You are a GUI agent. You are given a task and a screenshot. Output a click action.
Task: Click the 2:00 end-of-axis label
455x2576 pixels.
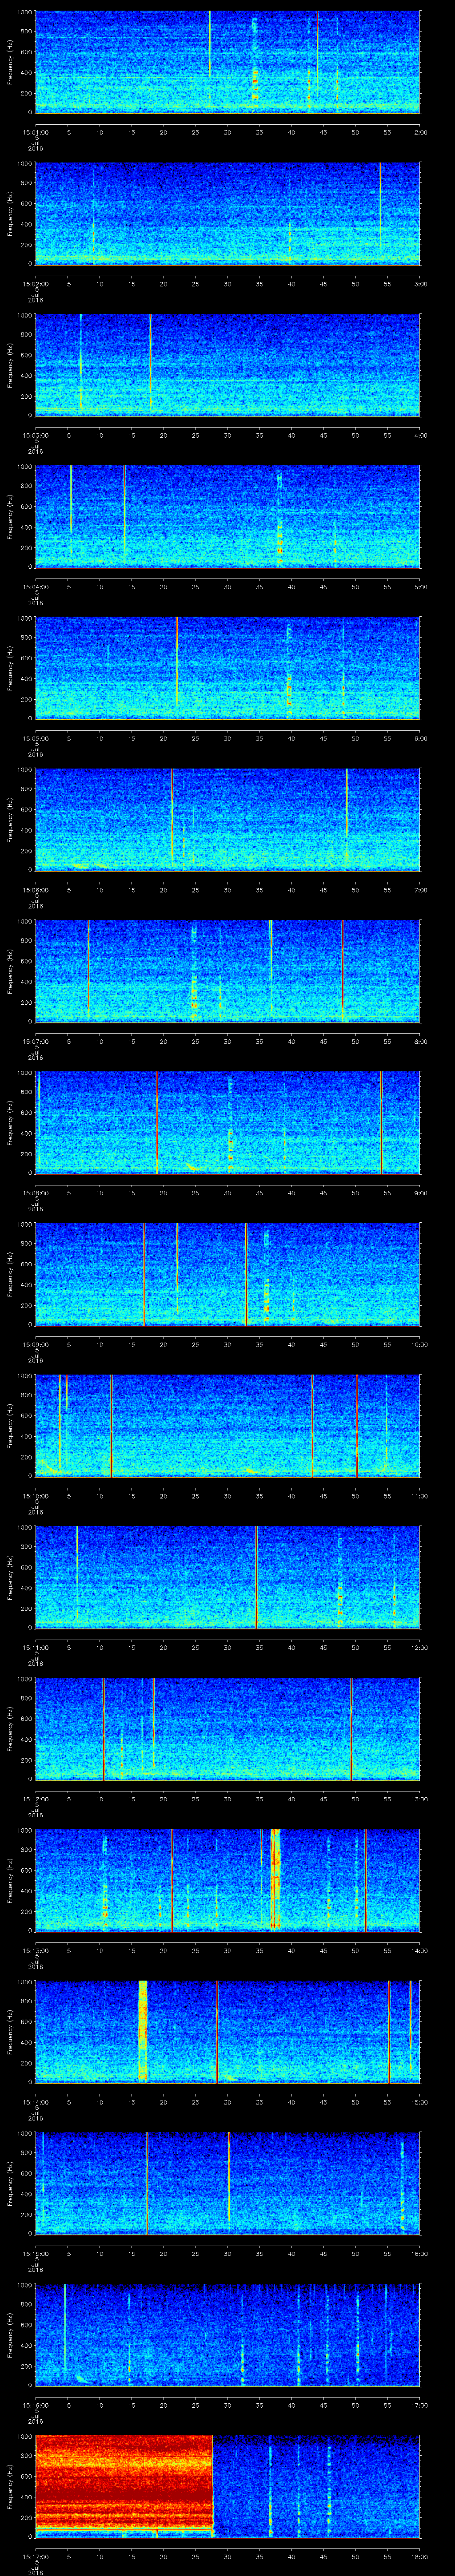420,131
